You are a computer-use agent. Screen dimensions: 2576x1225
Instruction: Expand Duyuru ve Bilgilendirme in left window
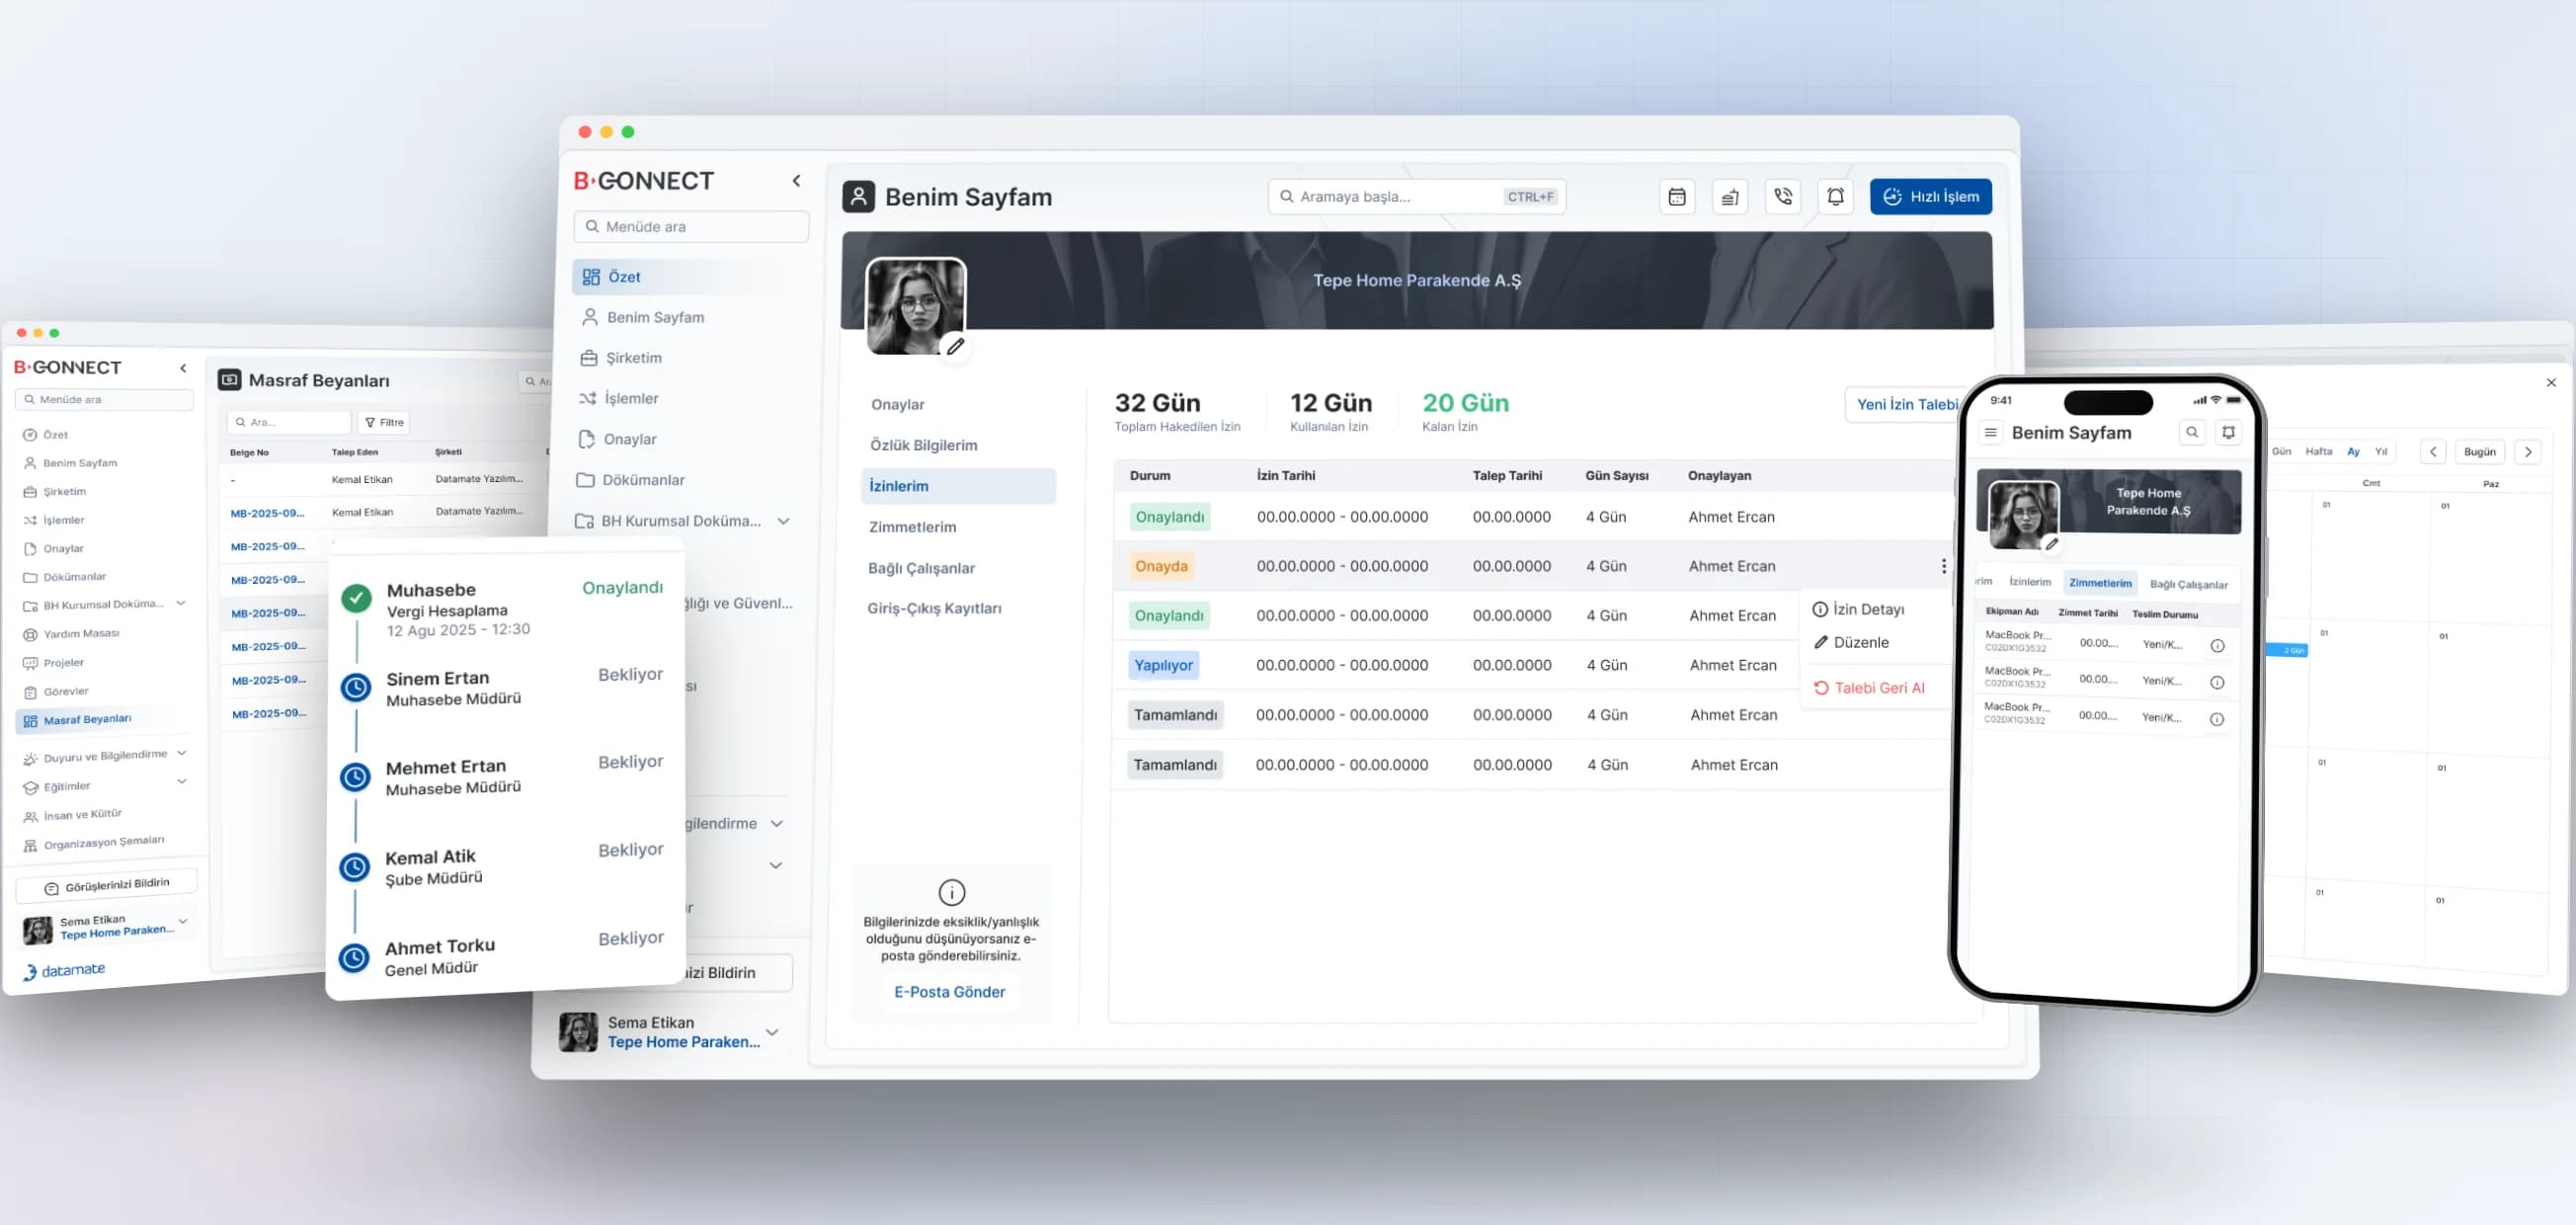click(x=182, y=753)
